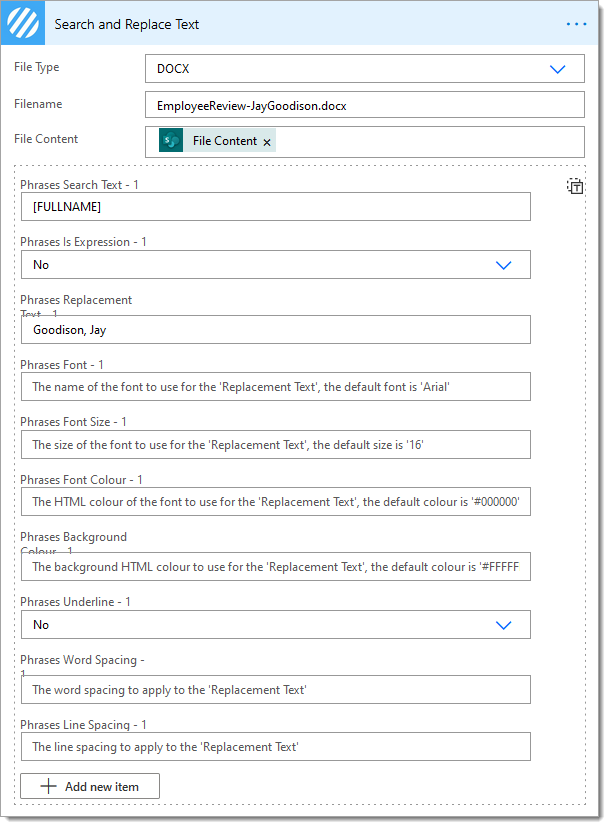Click the Phrases Word Spacing field

(x=275, y=689)
